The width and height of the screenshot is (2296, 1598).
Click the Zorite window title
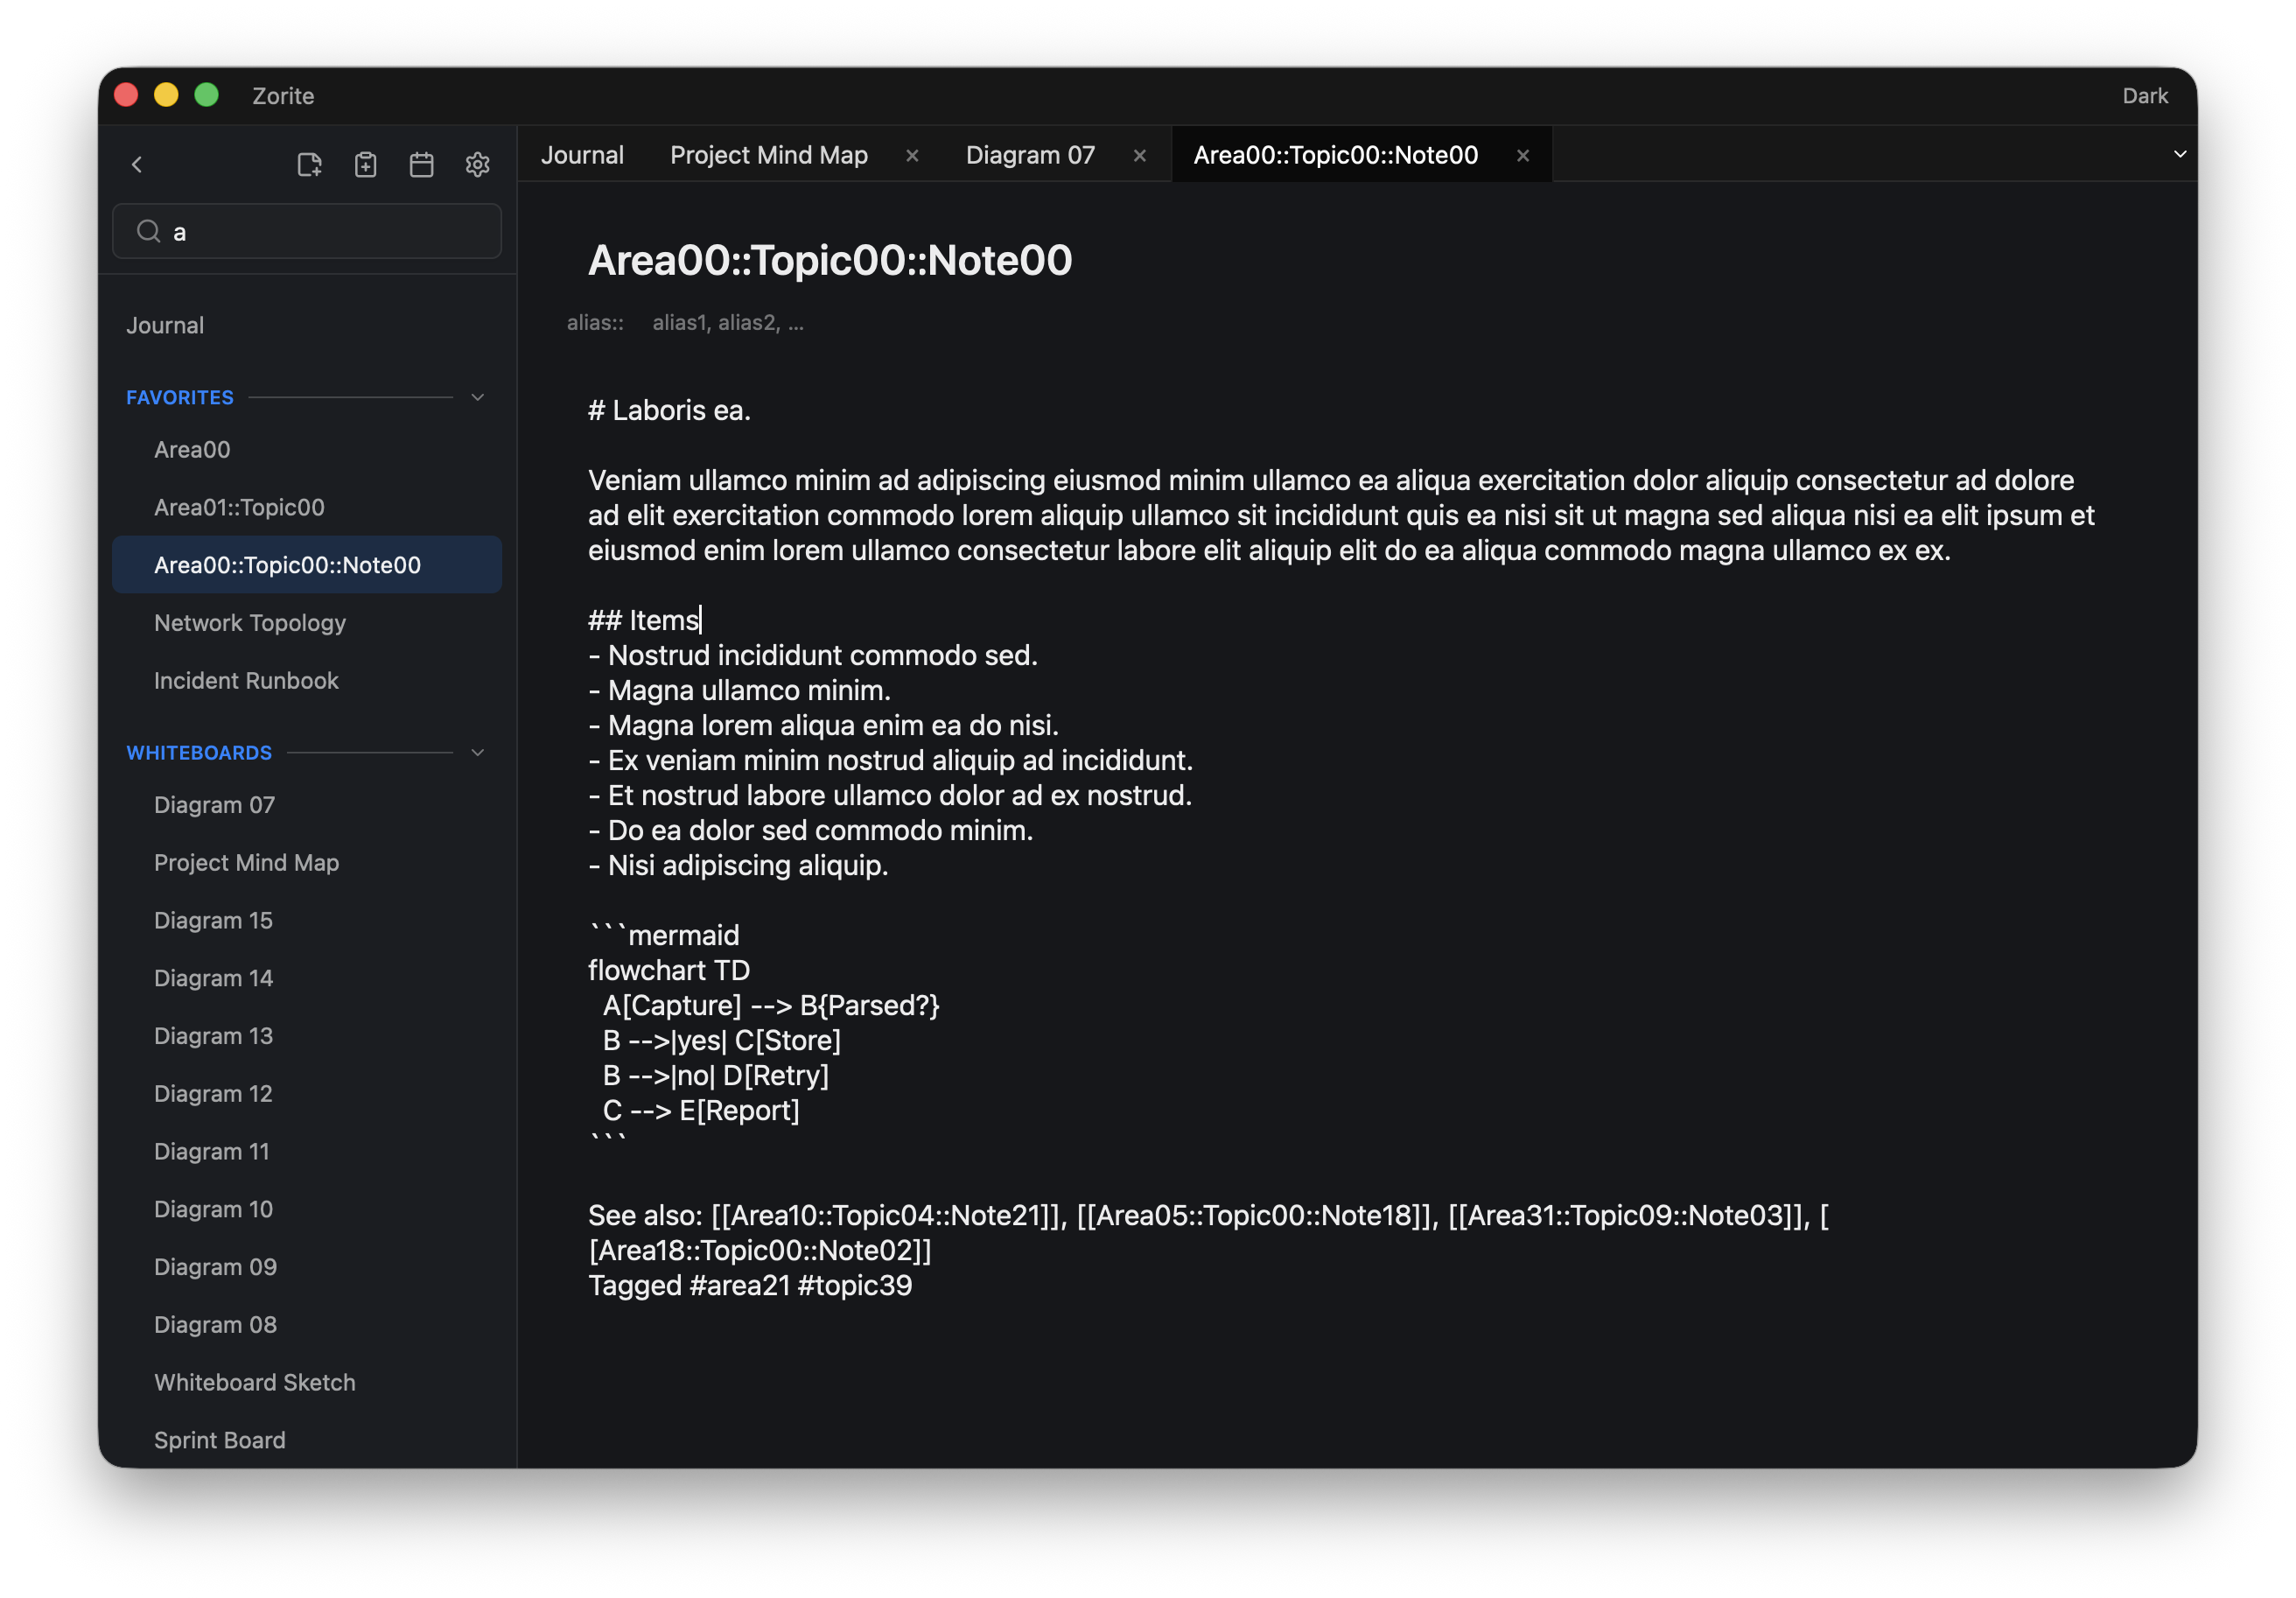pyautogui.click(x=283, y=96)
